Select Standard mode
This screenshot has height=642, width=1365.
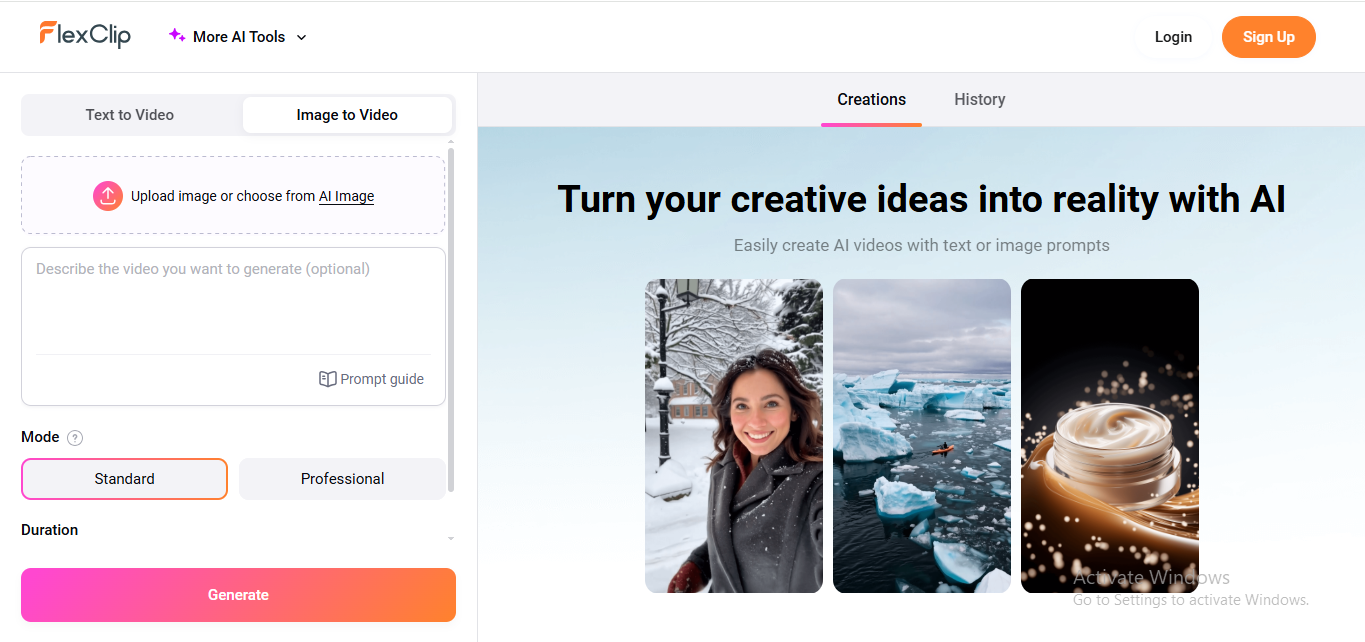click(x=124, y=478)
